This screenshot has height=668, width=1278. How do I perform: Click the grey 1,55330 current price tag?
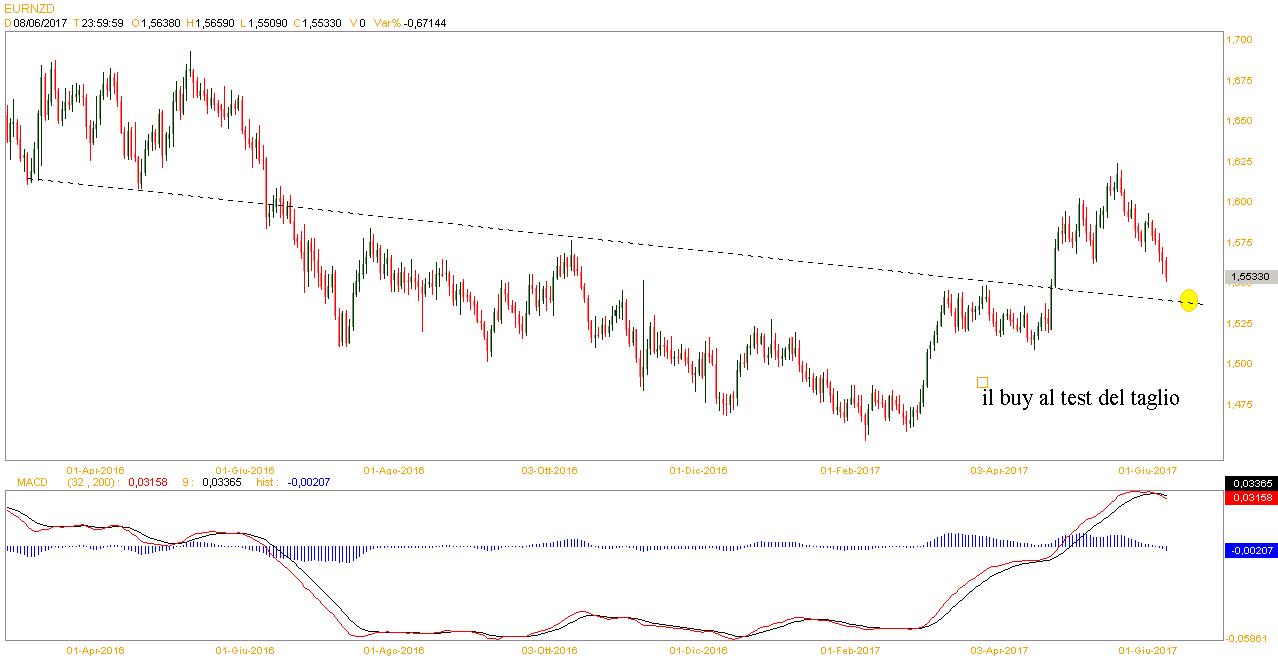(x=1249, y=276)
